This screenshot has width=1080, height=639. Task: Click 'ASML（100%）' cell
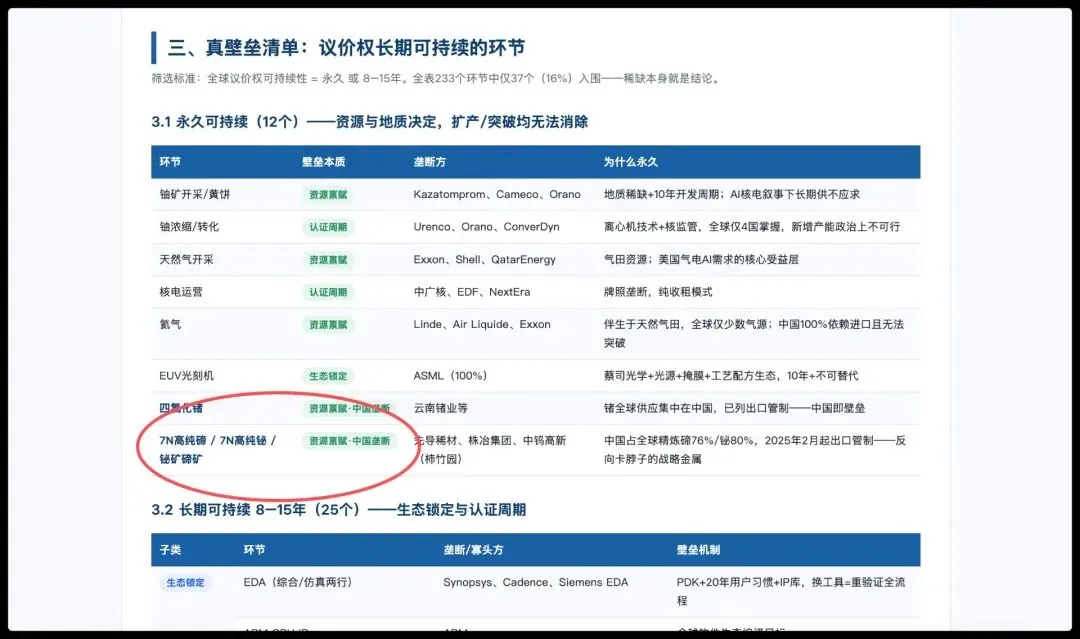point(450,375)
